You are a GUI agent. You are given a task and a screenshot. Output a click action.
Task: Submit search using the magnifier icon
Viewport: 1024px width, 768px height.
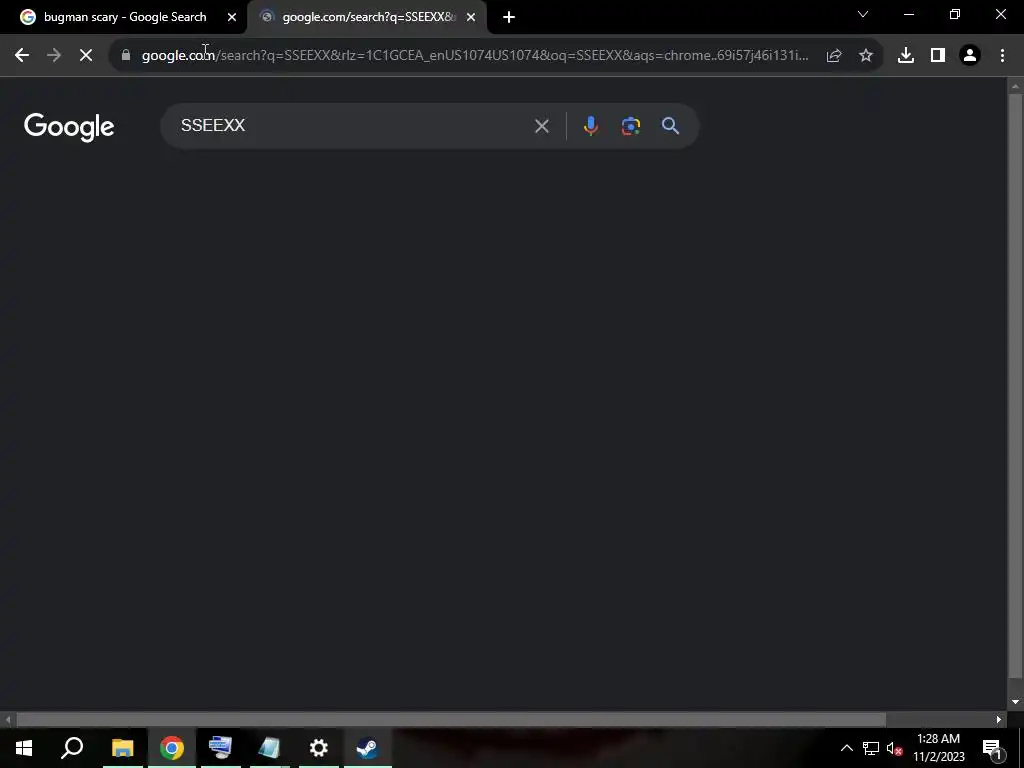pyautogui.click(x=671, y=126)
